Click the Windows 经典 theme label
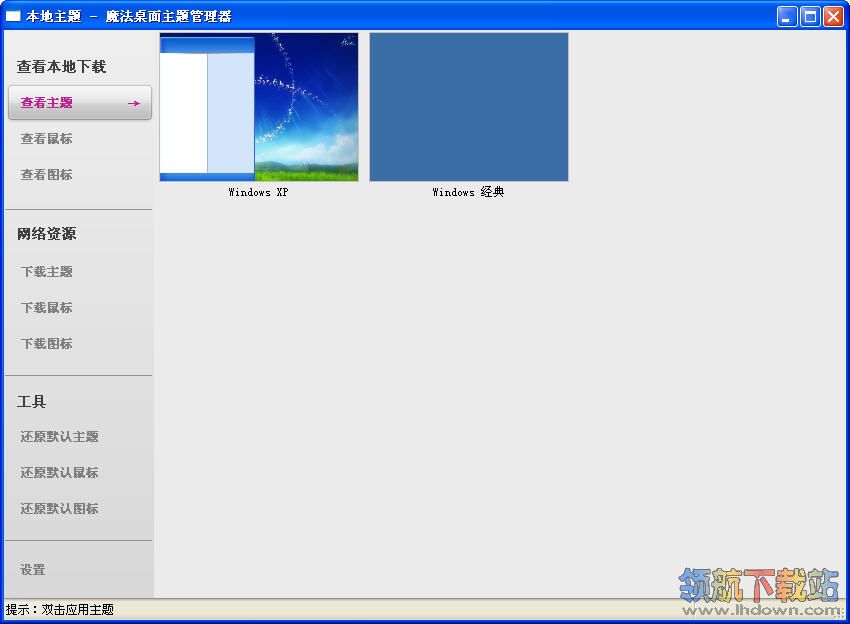The width and height of the screenshot is (850, 624). point(468,192)
